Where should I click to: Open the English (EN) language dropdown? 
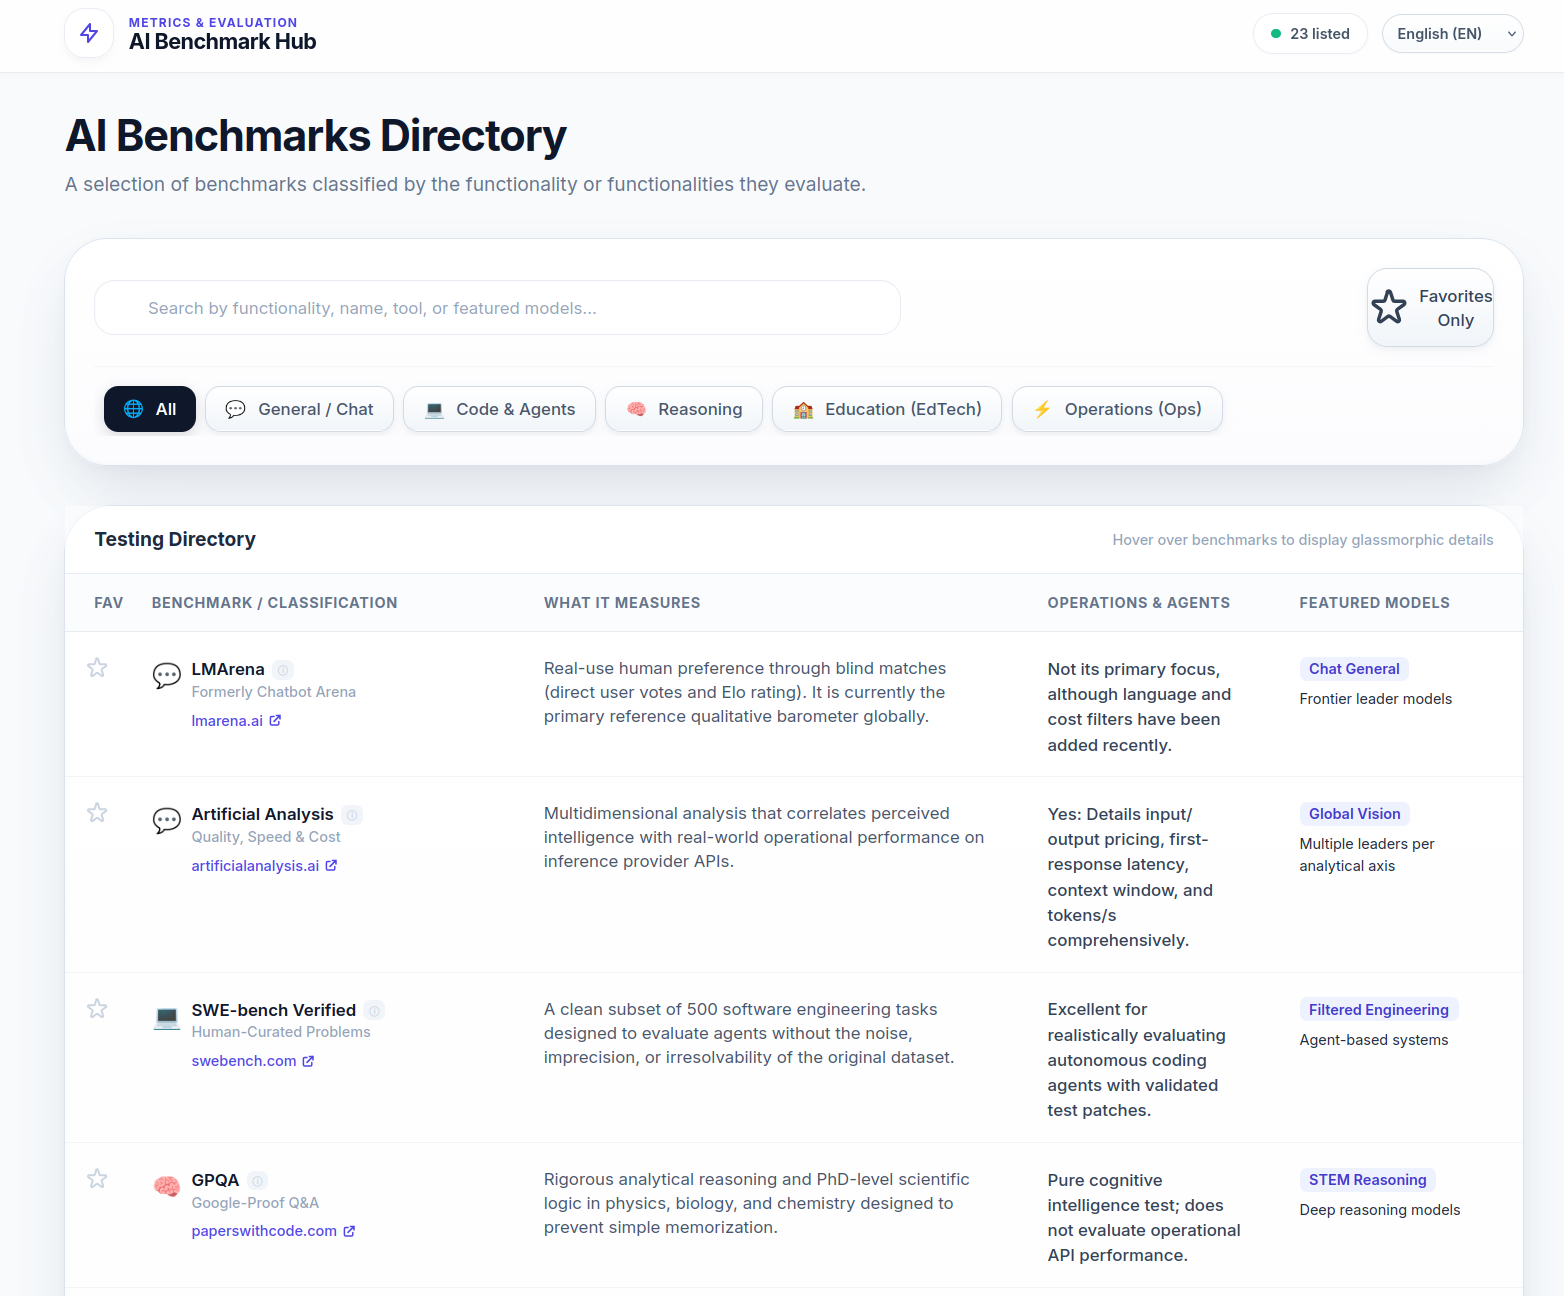(1452, 33)
